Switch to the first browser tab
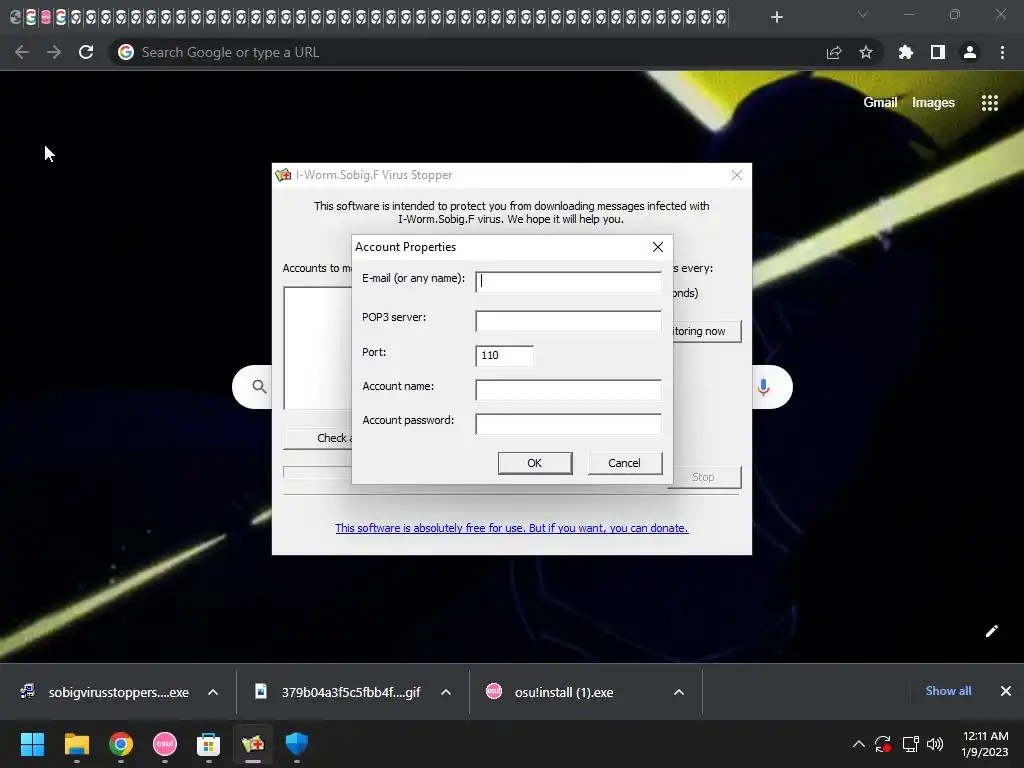Screen dimensions: 1024x768 16,17
